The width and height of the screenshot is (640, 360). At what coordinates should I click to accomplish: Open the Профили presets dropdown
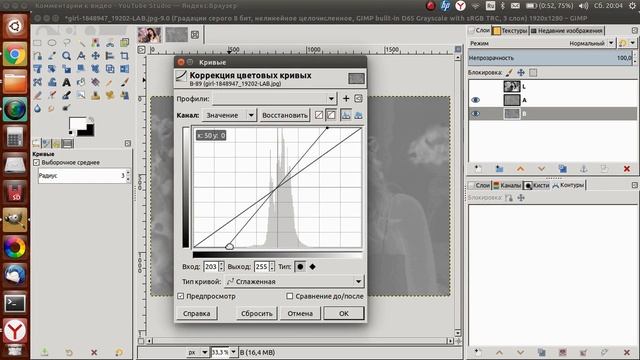(274, 98)
